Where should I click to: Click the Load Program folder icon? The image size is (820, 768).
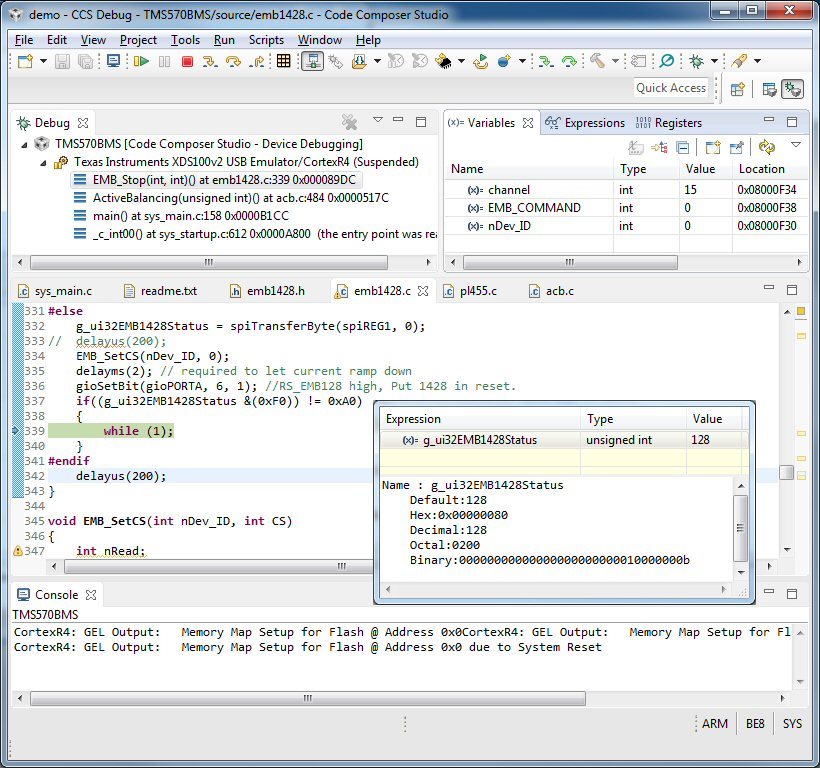click(359, 61)
